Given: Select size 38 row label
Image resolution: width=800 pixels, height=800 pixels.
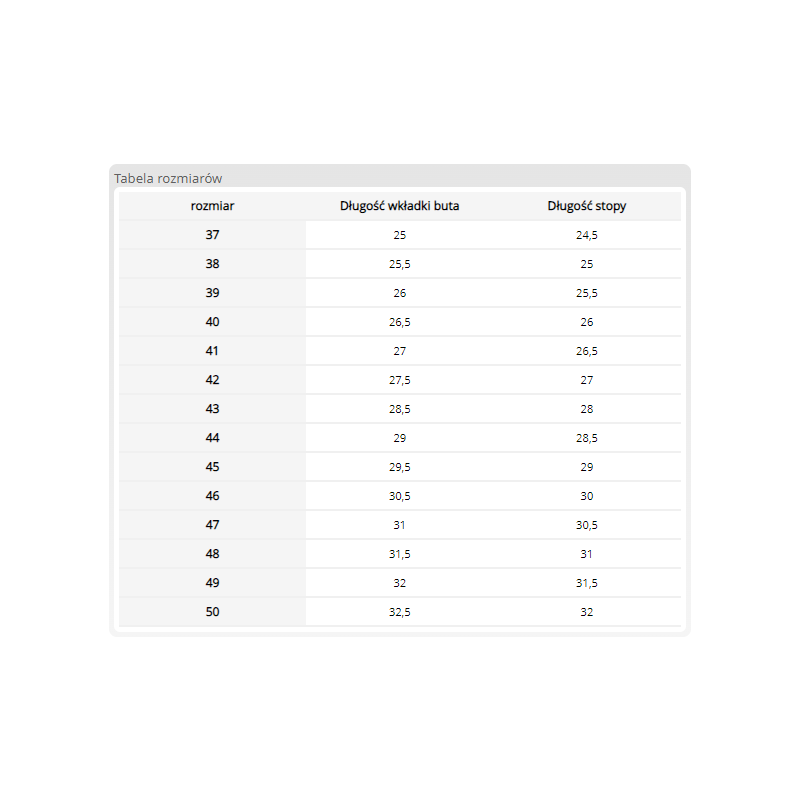Looking at the screenshot, I should (213, 264).
